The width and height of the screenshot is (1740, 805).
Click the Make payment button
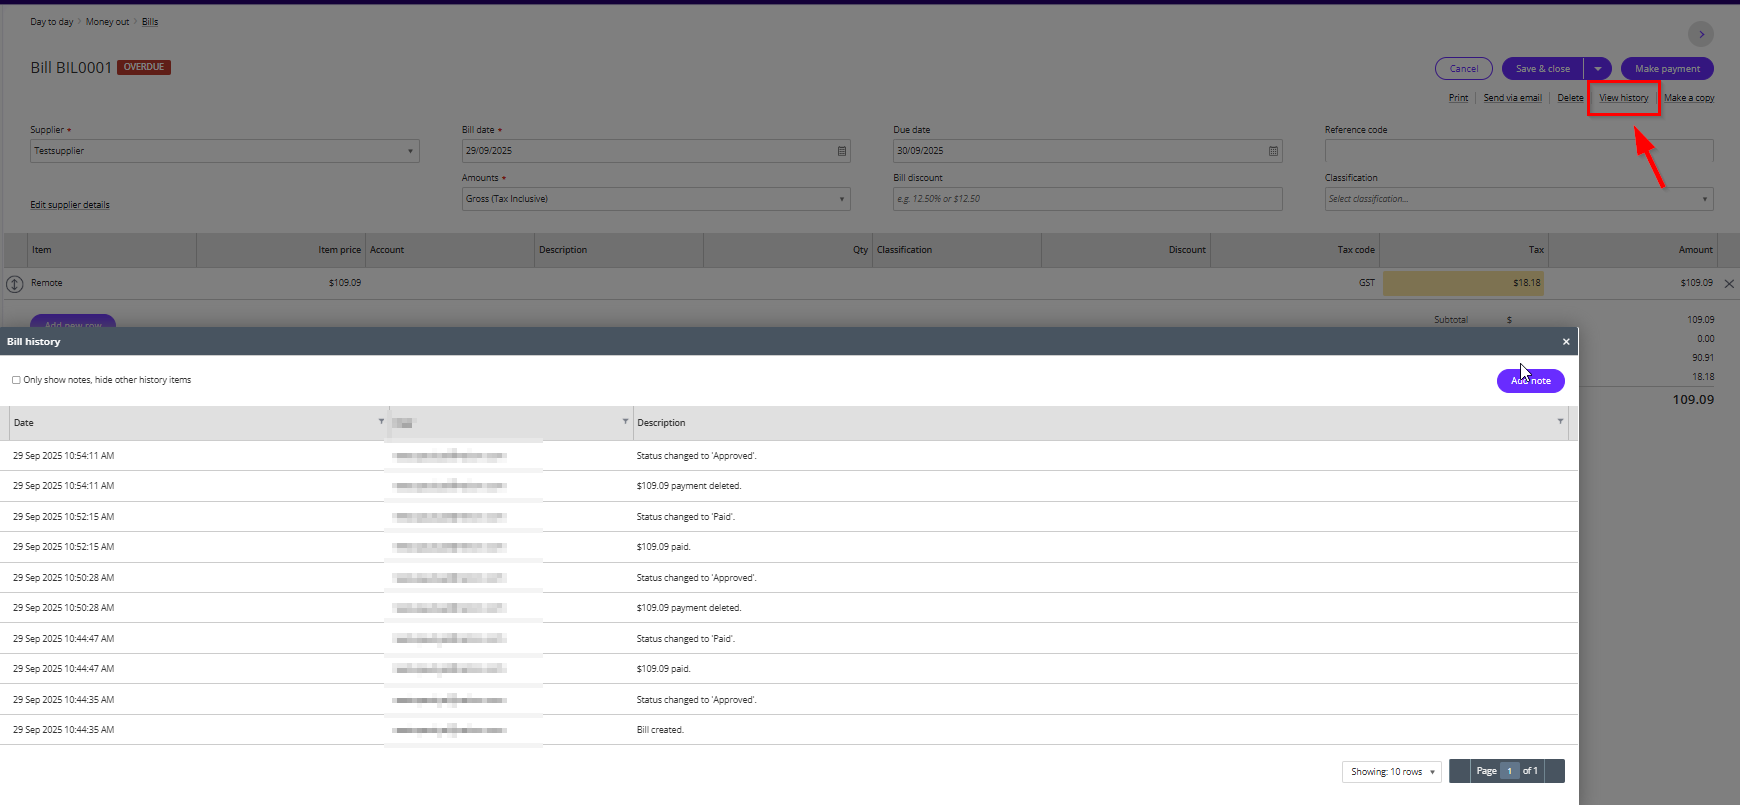click(1667, 69)
